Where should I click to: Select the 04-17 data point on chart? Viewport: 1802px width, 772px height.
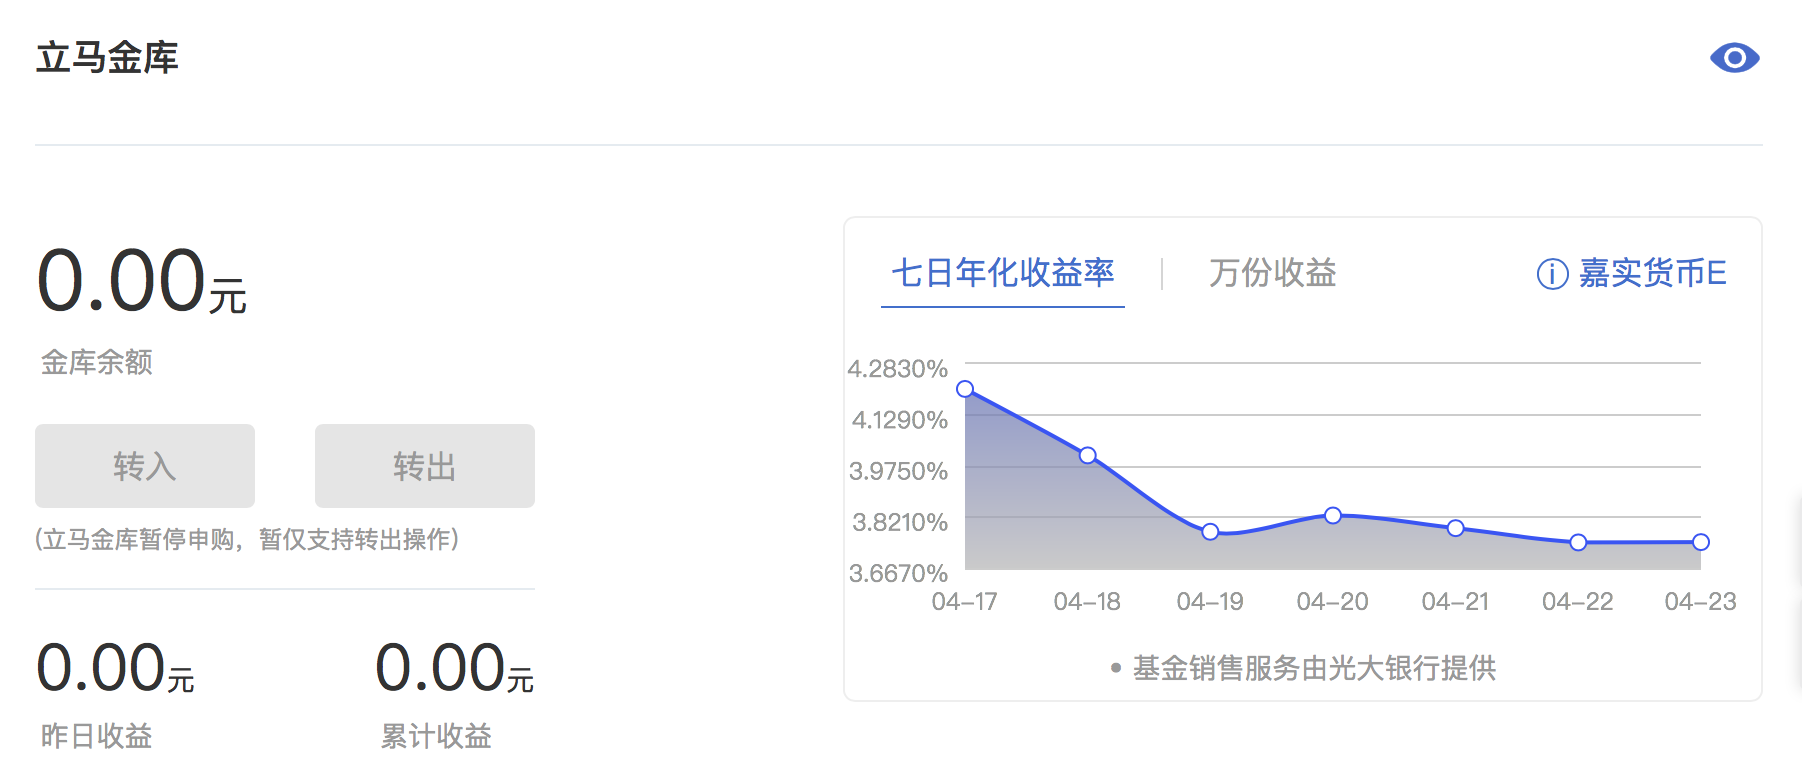click(x=965, y=389)
